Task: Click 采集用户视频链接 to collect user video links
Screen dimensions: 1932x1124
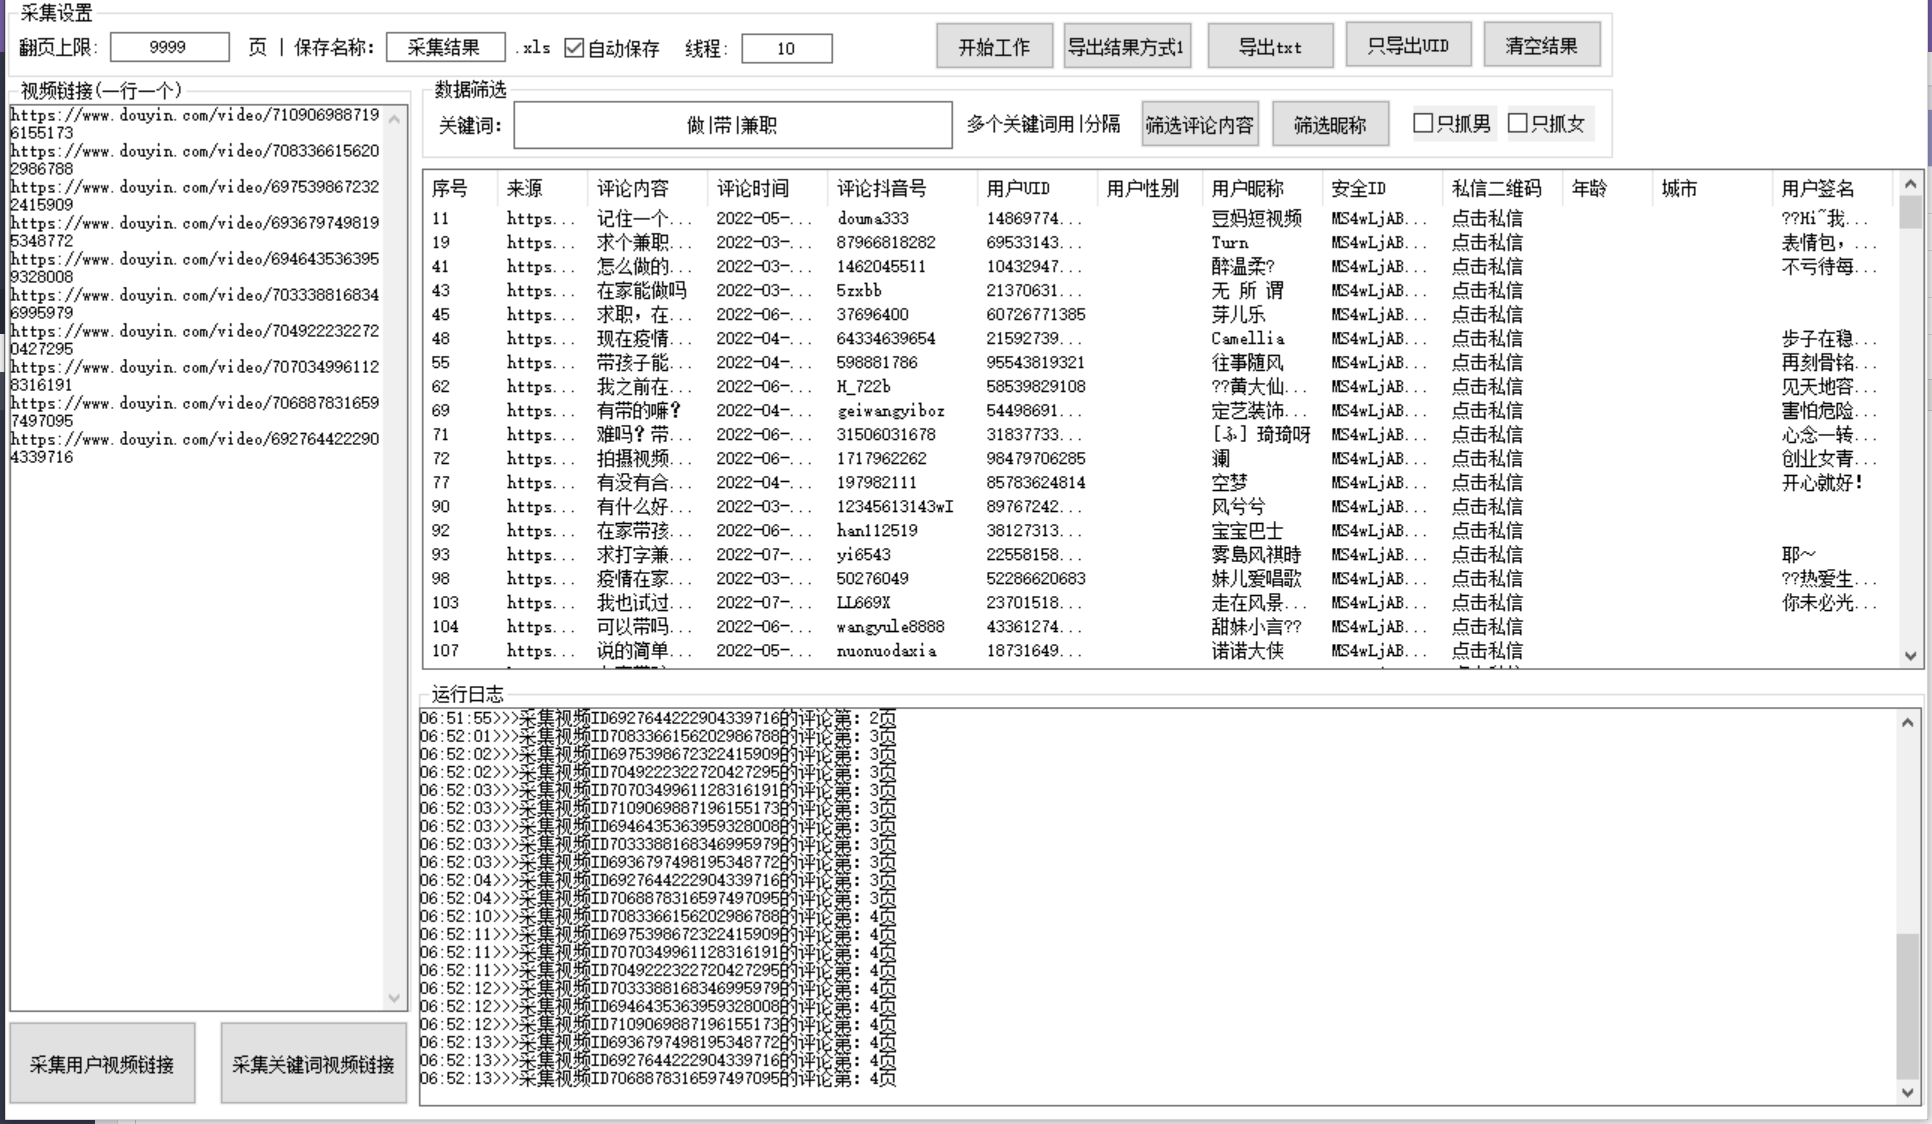Action: pos(101,1063)
